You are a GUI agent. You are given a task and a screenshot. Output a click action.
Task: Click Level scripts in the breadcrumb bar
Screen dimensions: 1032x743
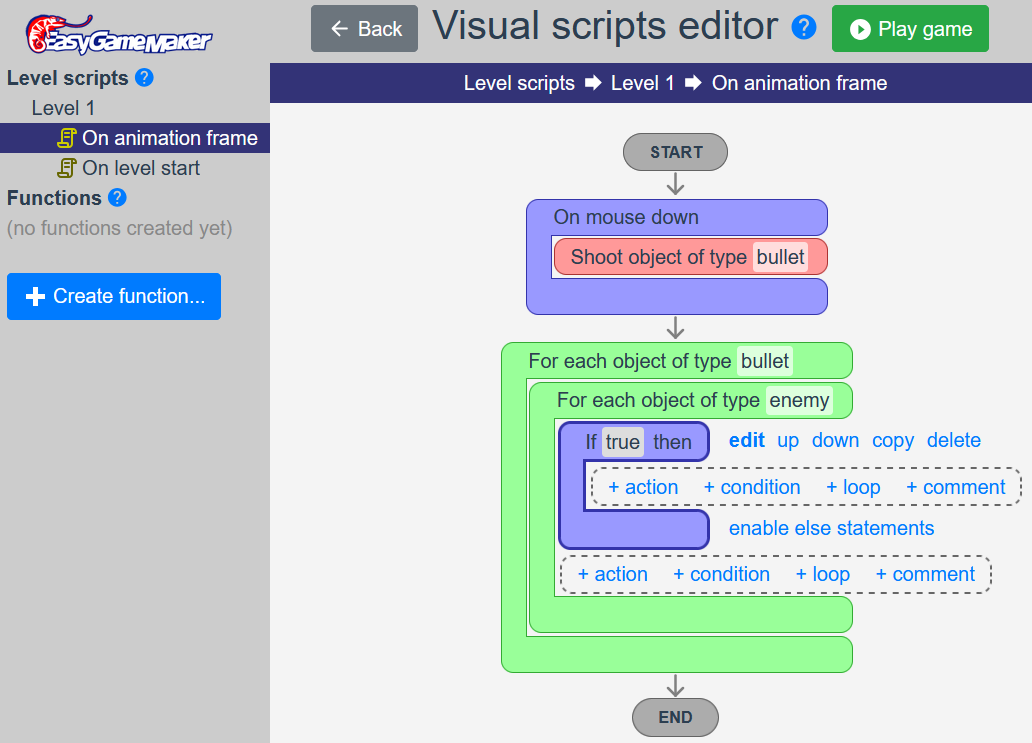pyautogui.click(x=519, y=83)
